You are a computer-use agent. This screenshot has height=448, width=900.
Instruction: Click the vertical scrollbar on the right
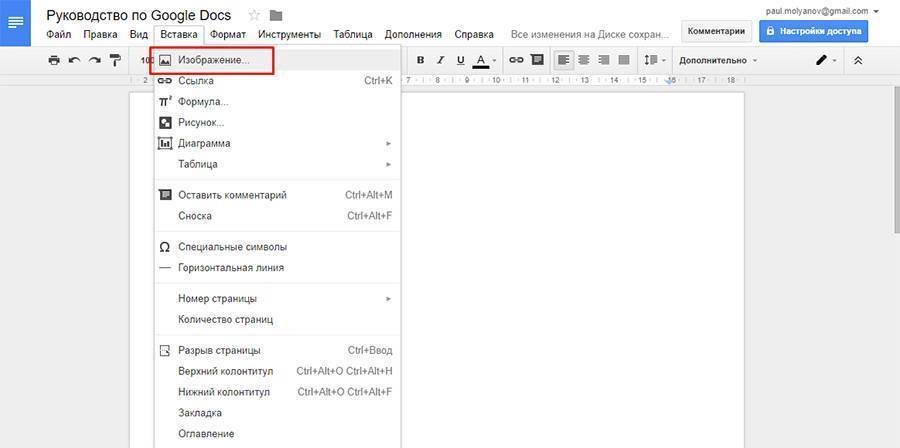pyautogui.click(x=897, y=161)
